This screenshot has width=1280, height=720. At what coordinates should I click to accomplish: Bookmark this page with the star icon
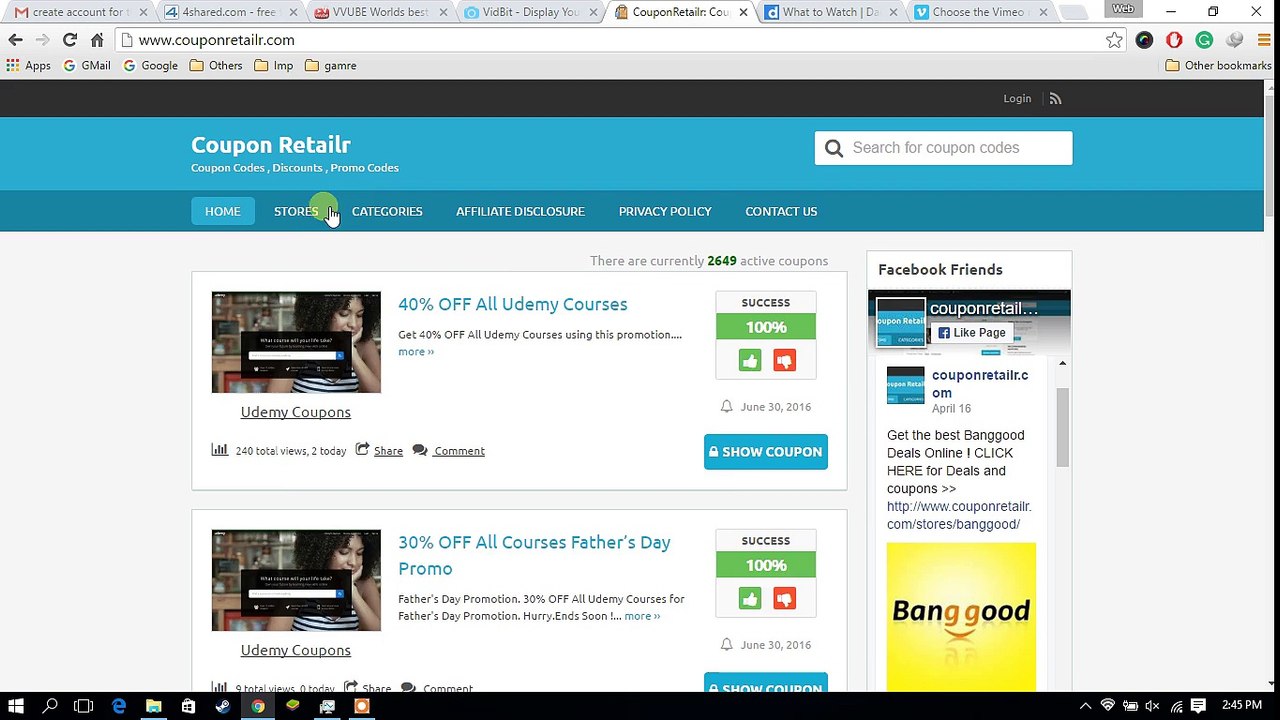click(x=1114, y=40)
